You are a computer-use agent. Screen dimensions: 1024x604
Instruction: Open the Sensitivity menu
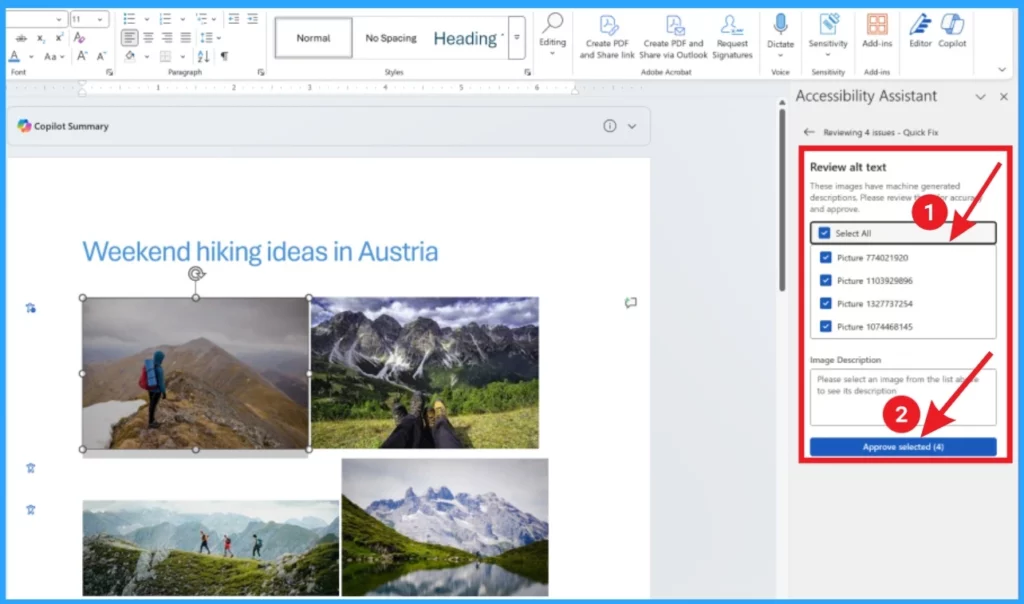pyautogui.click(x=828, y=35)
